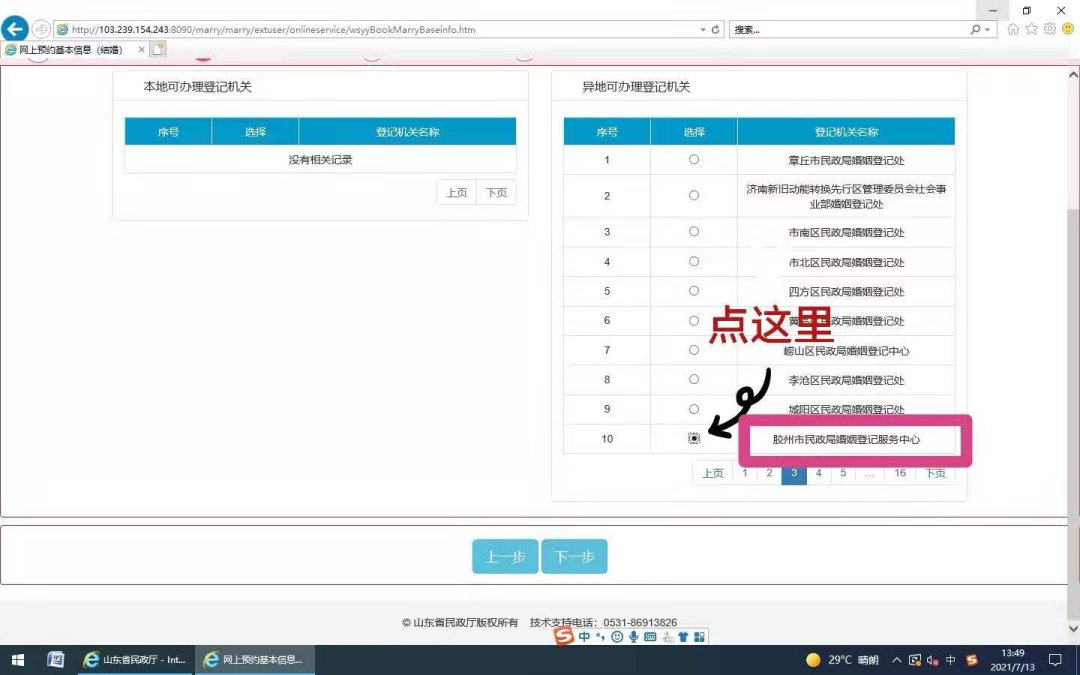The width and height of the screenshot is (1080, 675).
Task: Open the favorites star icon
Action: pyautogui.click(x=1031, y=30)
